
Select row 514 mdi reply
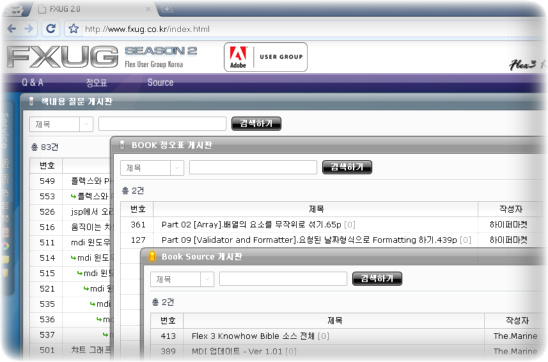(x=70, y=258)
